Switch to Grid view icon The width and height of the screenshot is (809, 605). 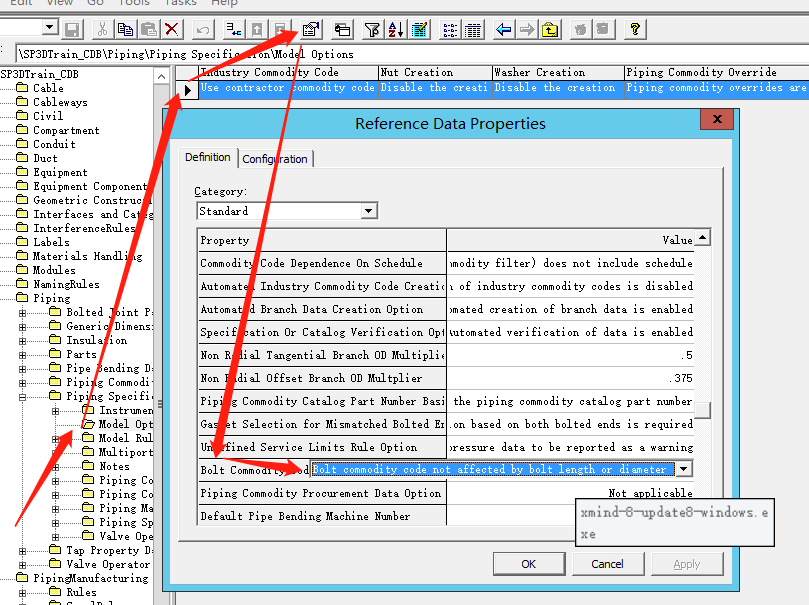473,29
